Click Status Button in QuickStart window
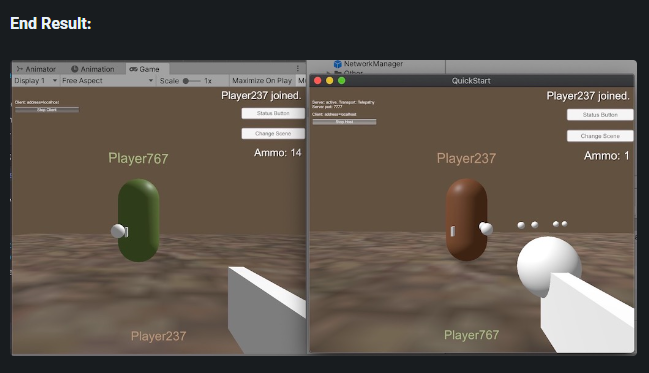This screenshot has width=649, height=373. tap(600, 115)
